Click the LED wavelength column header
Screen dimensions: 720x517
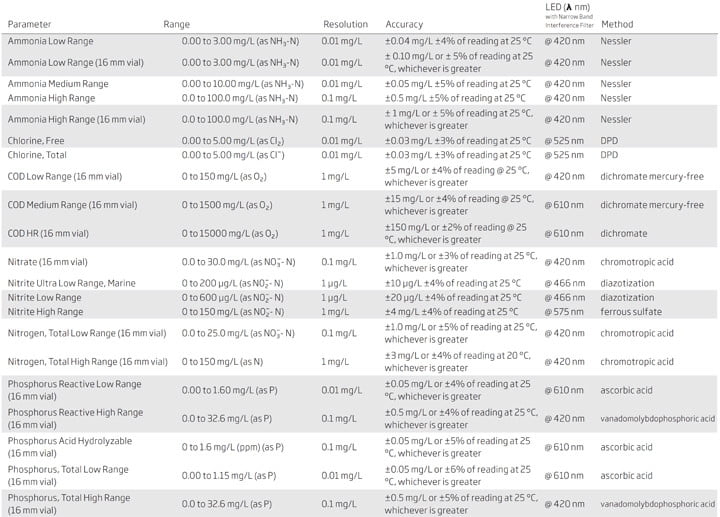(569, 16)
